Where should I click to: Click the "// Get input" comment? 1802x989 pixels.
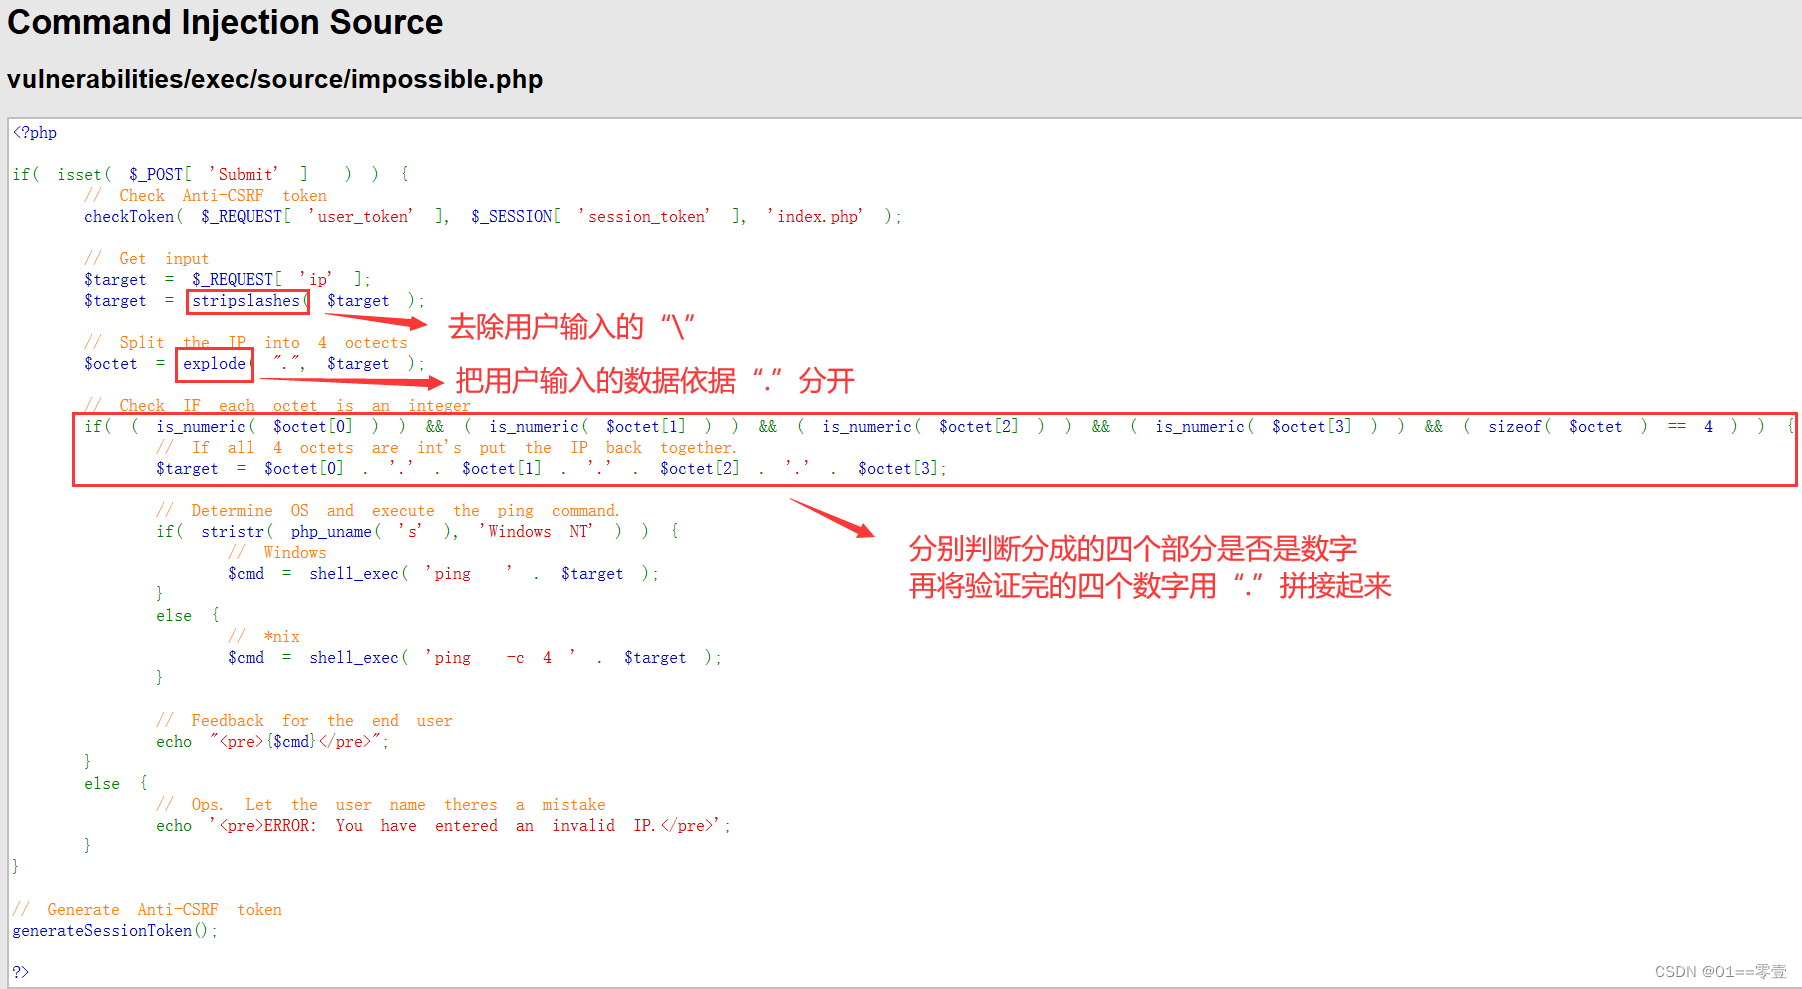coord(146,259)
